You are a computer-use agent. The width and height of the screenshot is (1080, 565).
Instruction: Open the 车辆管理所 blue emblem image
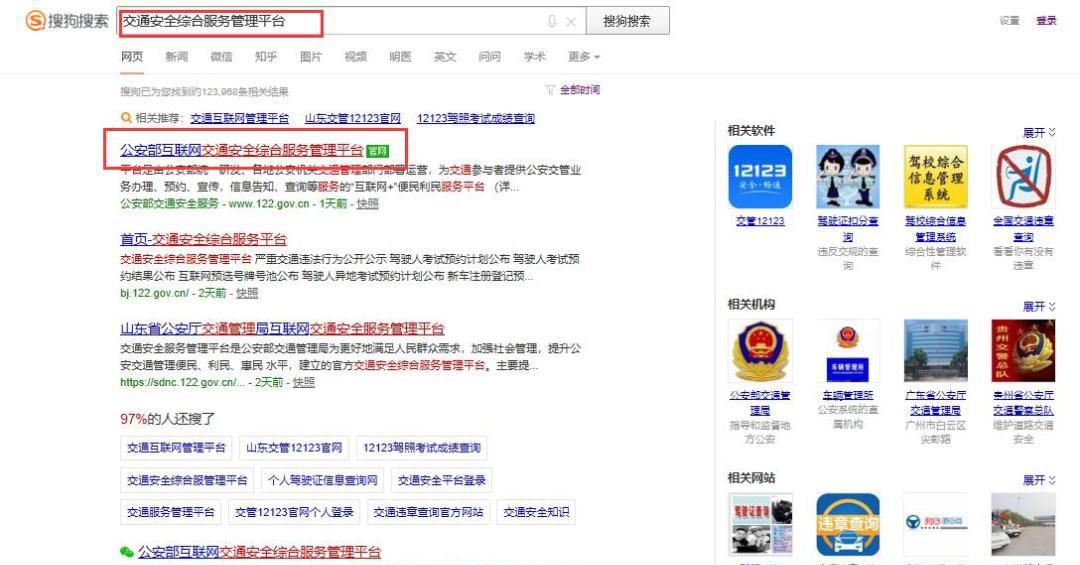coord(847,351)
